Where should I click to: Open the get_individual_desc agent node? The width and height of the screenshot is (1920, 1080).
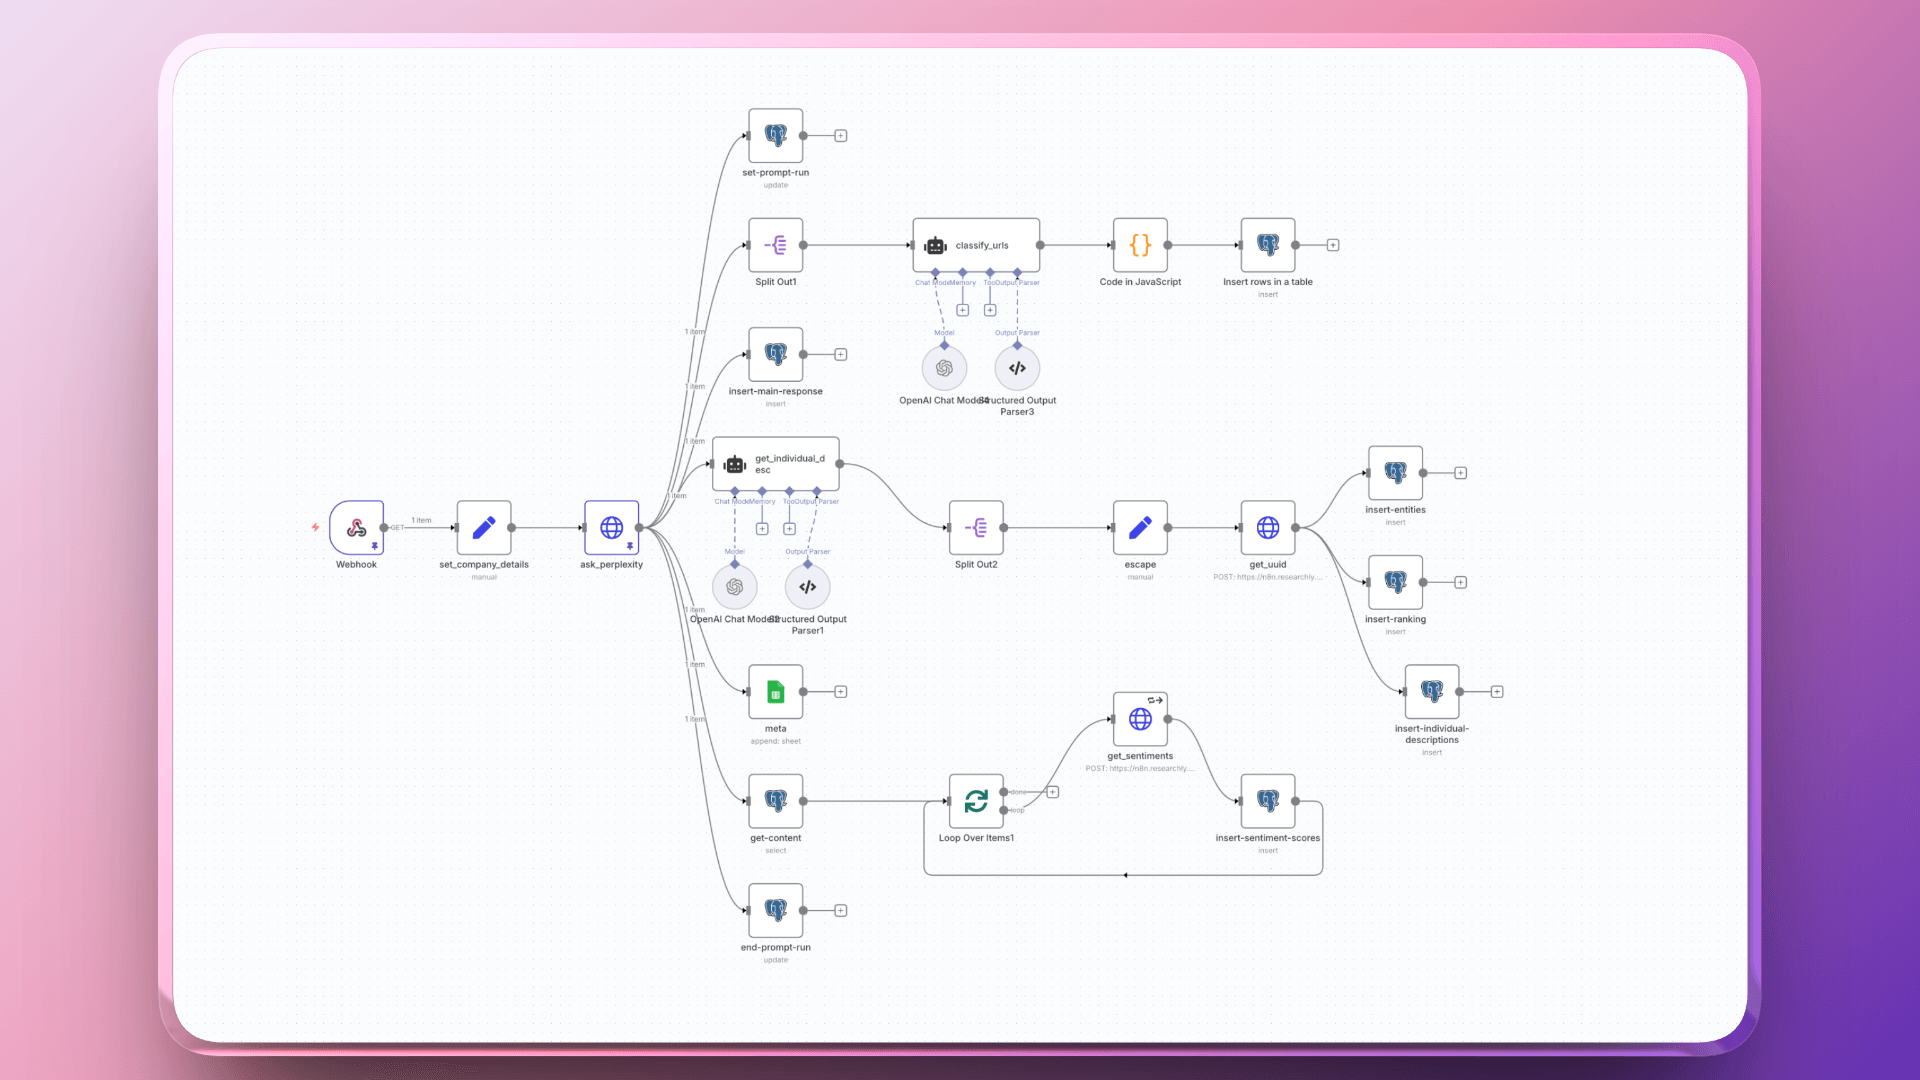pos(775,464)
